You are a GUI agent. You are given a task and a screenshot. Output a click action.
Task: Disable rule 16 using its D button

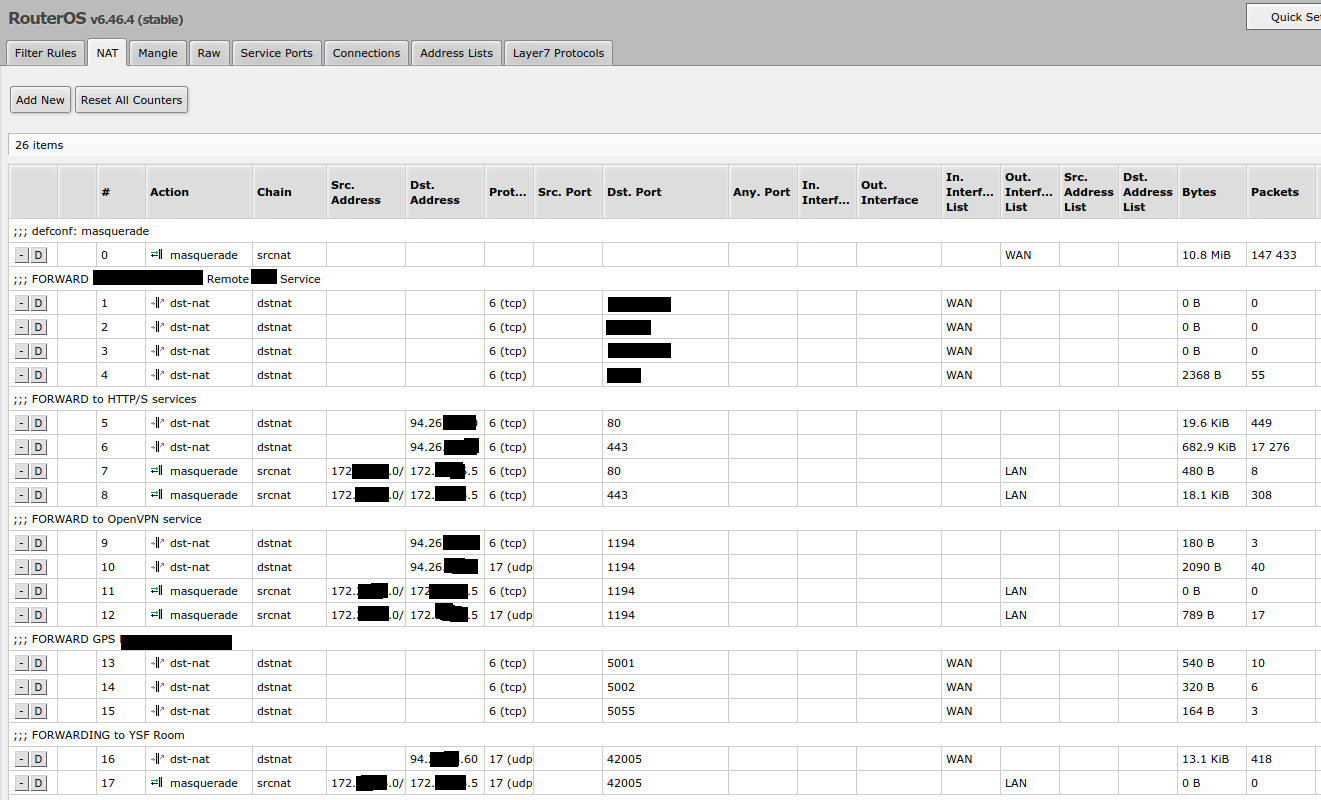click(37, 759)
